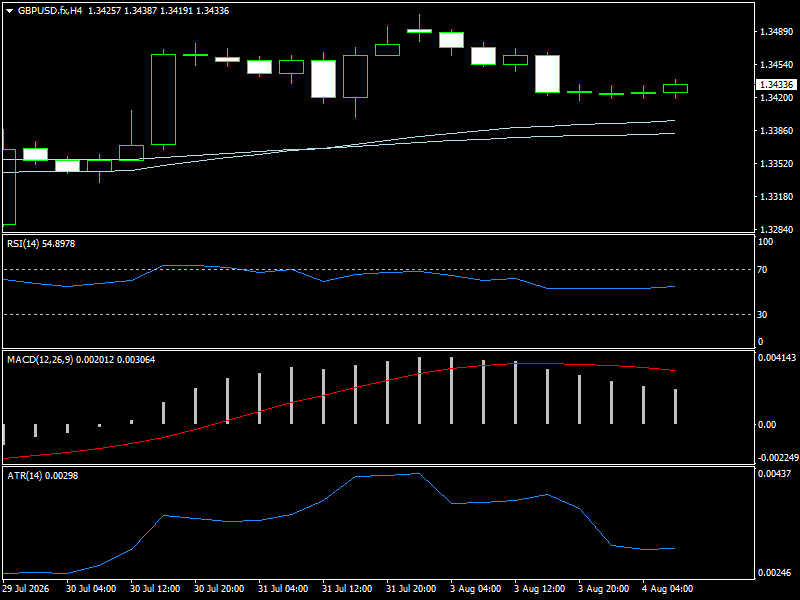Click the ATR scale minimum 0.00246
The width and height of the screenshot is (800, 600).
774,572
